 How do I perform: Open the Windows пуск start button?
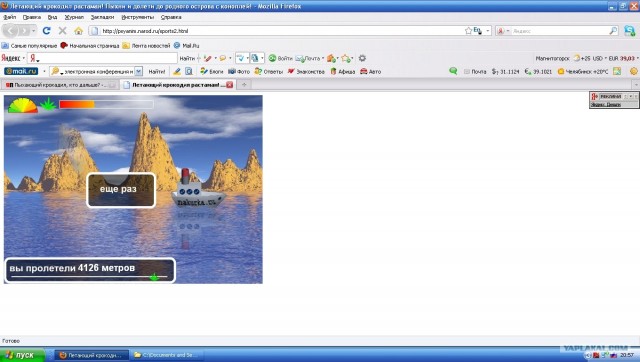(22, 355)
